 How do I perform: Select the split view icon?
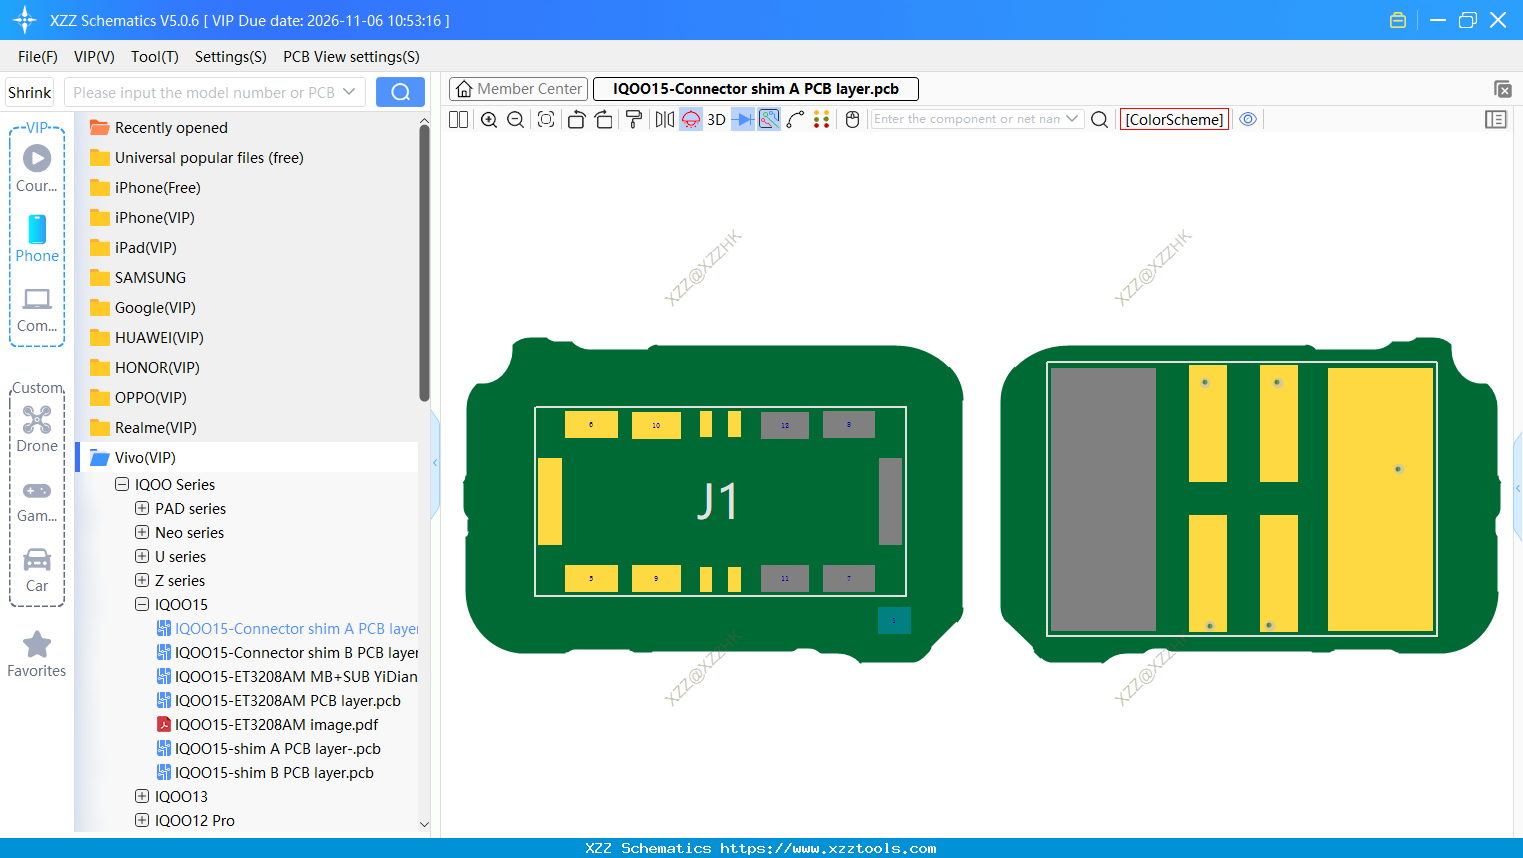(457, 119)
